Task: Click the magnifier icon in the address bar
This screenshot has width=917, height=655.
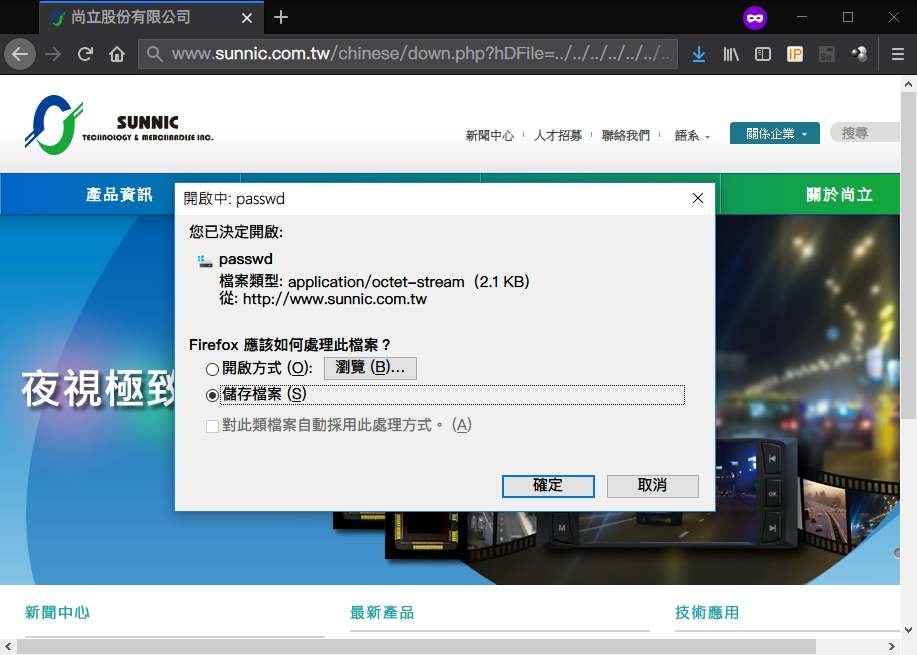Action: 154,54
